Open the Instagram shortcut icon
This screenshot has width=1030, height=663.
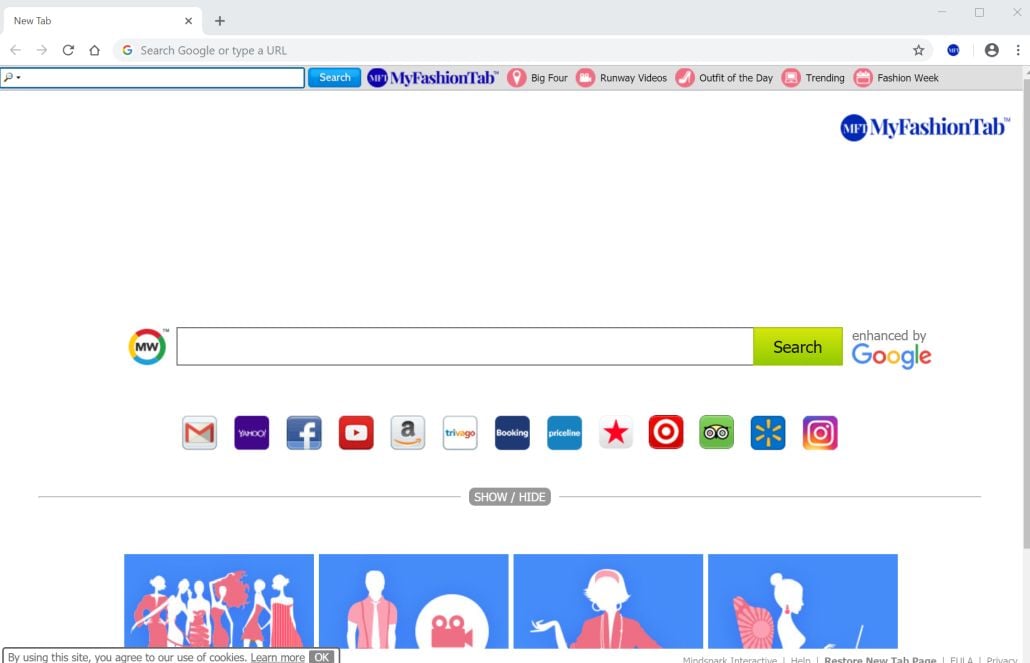click(x=820, y=432)
